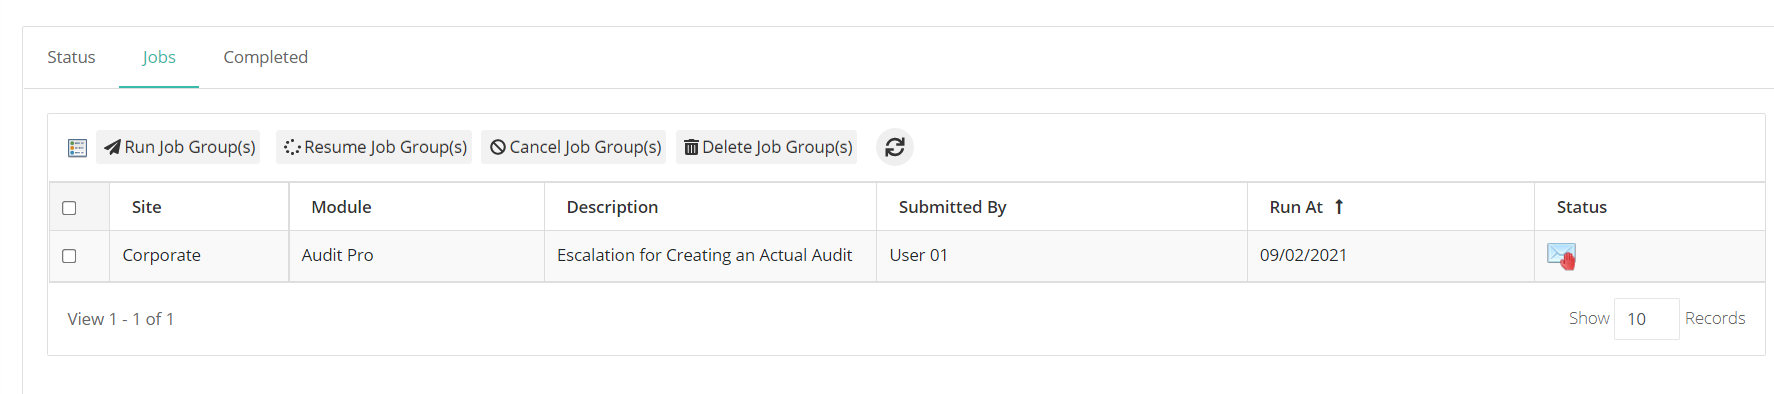
Task: Sort by the Site column header
Action: point(147,207)
